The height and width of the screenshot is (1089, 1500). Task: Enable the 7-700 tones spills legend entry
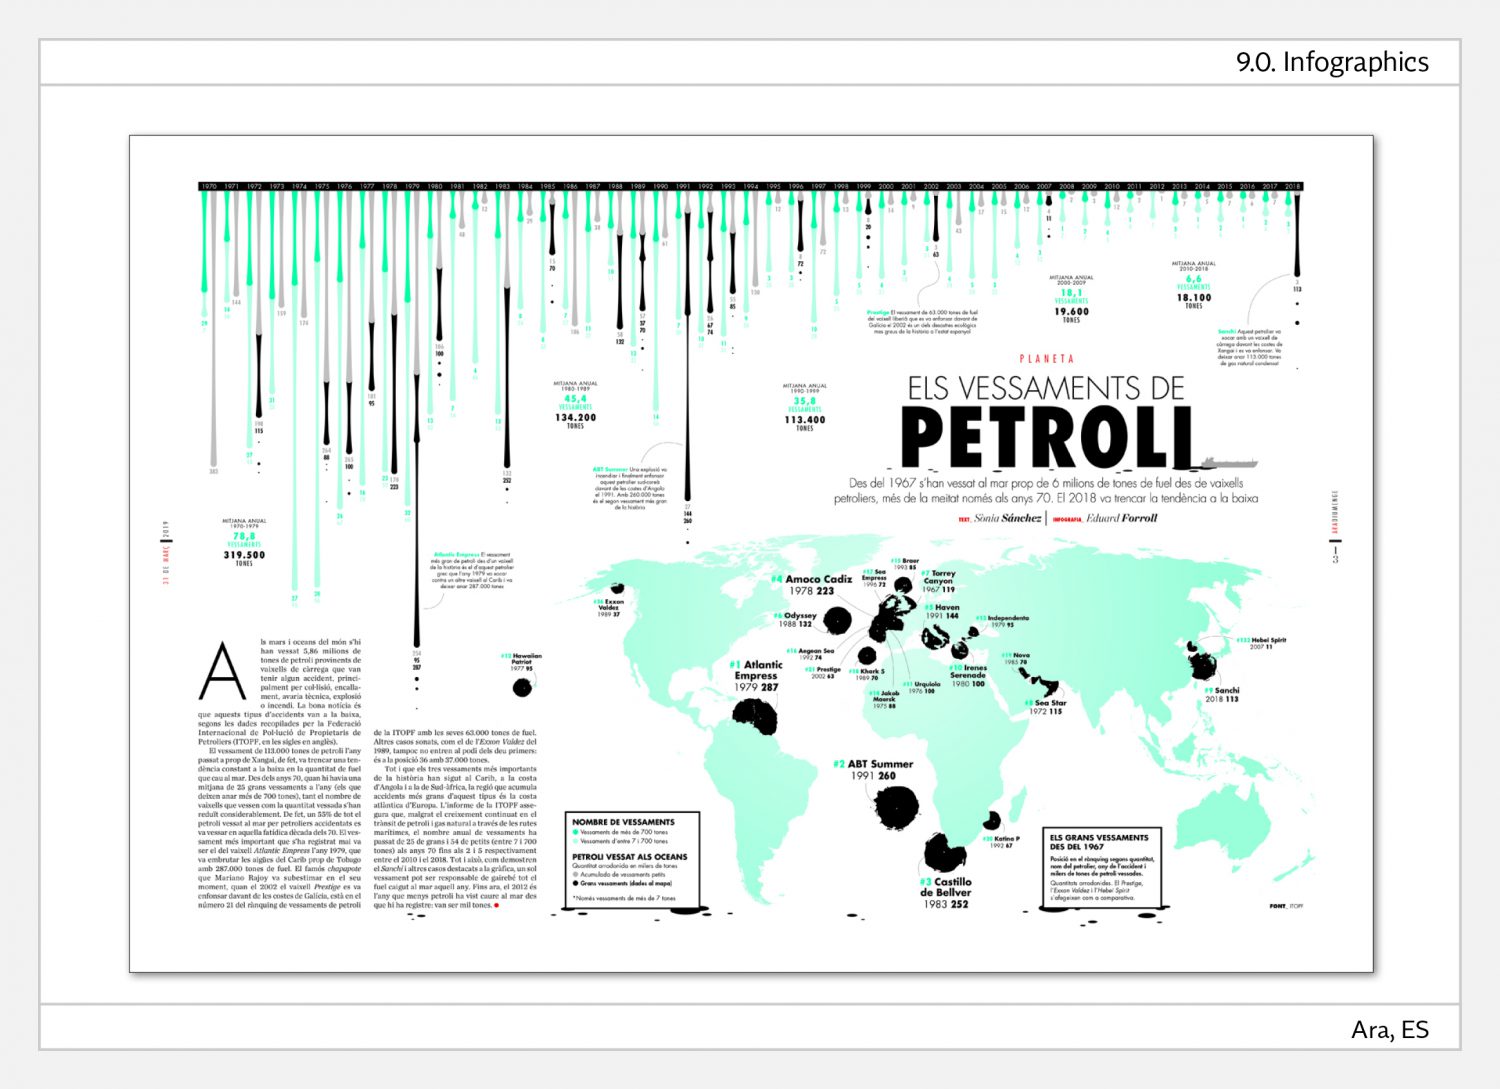click(574, 841)
